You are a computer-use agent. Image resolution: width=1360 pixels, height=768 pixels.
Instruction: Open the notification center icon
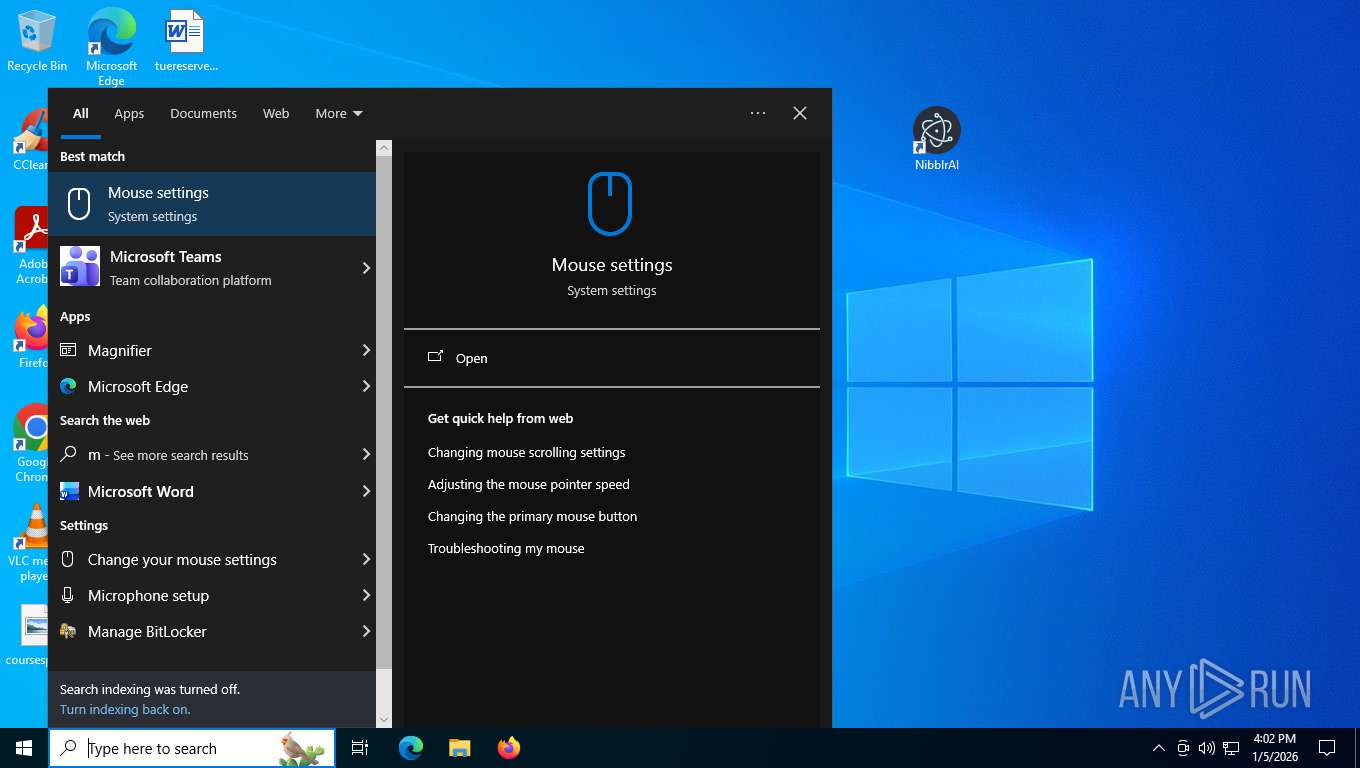pos(1327,748)
